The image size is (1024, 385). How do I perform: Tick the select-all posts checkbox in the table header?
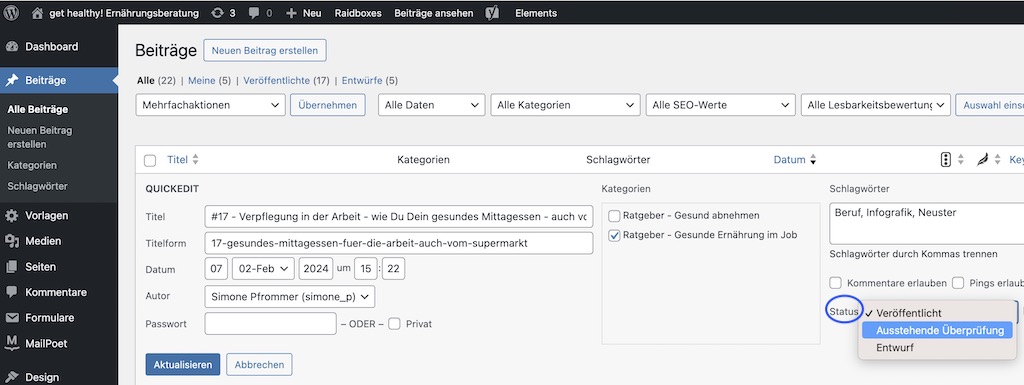(x=150, y=161)
